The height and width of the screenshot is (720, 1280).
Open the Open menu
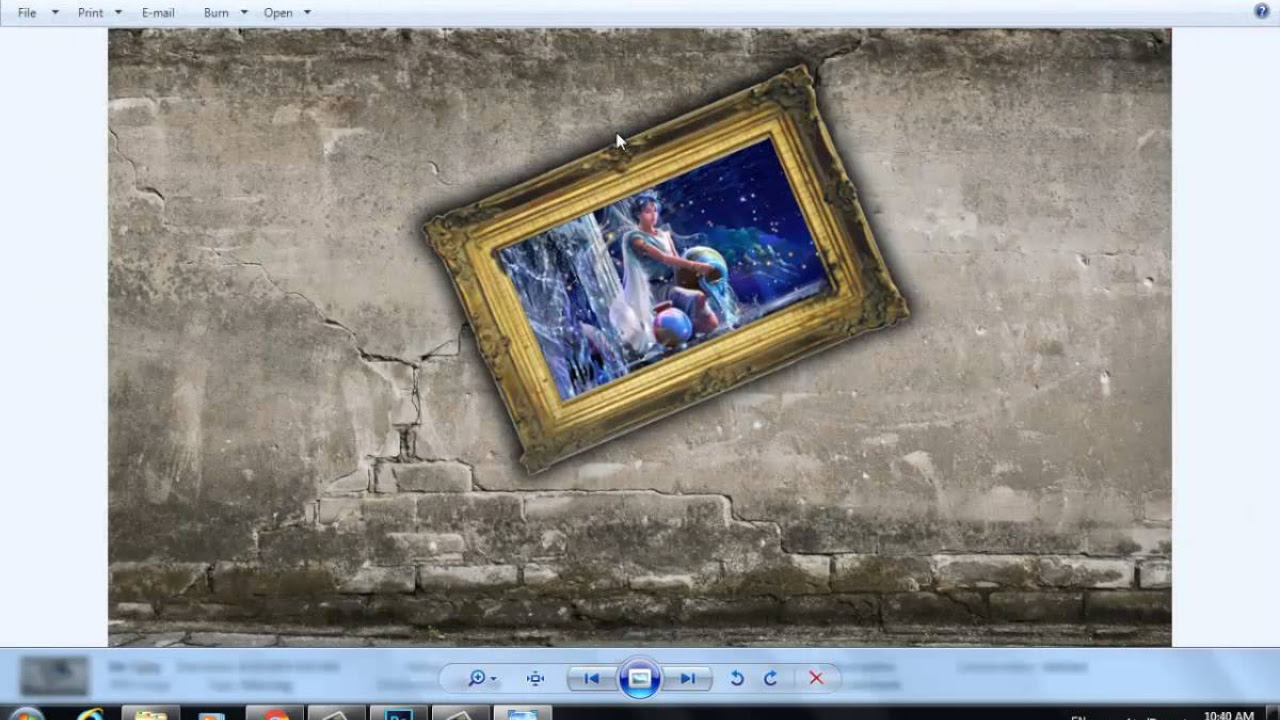pyautogui.click(x=278, y=13)
